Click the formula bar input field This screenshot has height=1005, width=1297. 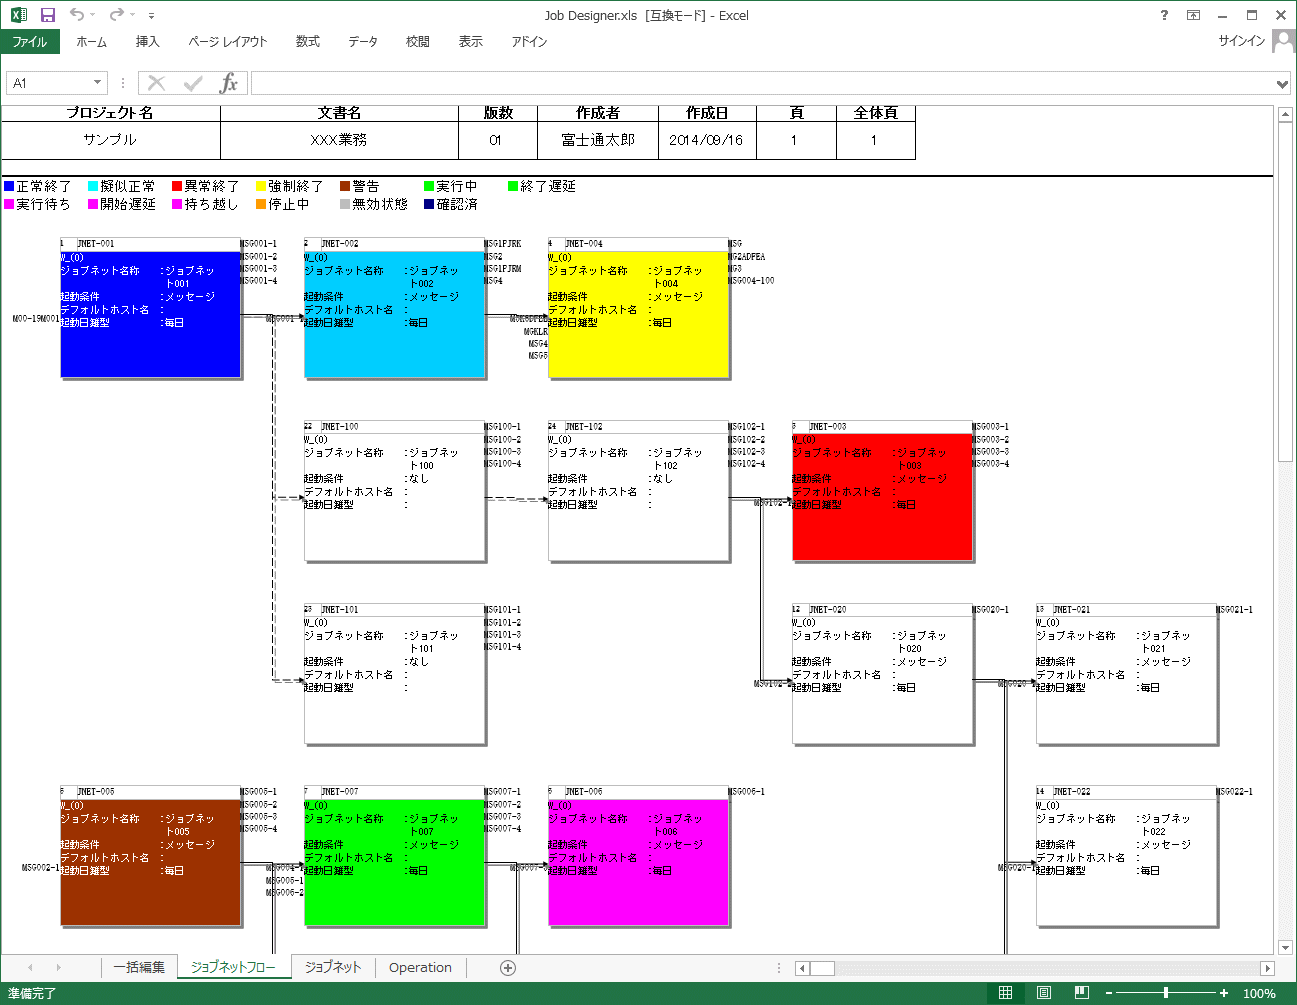coord(760,83)
